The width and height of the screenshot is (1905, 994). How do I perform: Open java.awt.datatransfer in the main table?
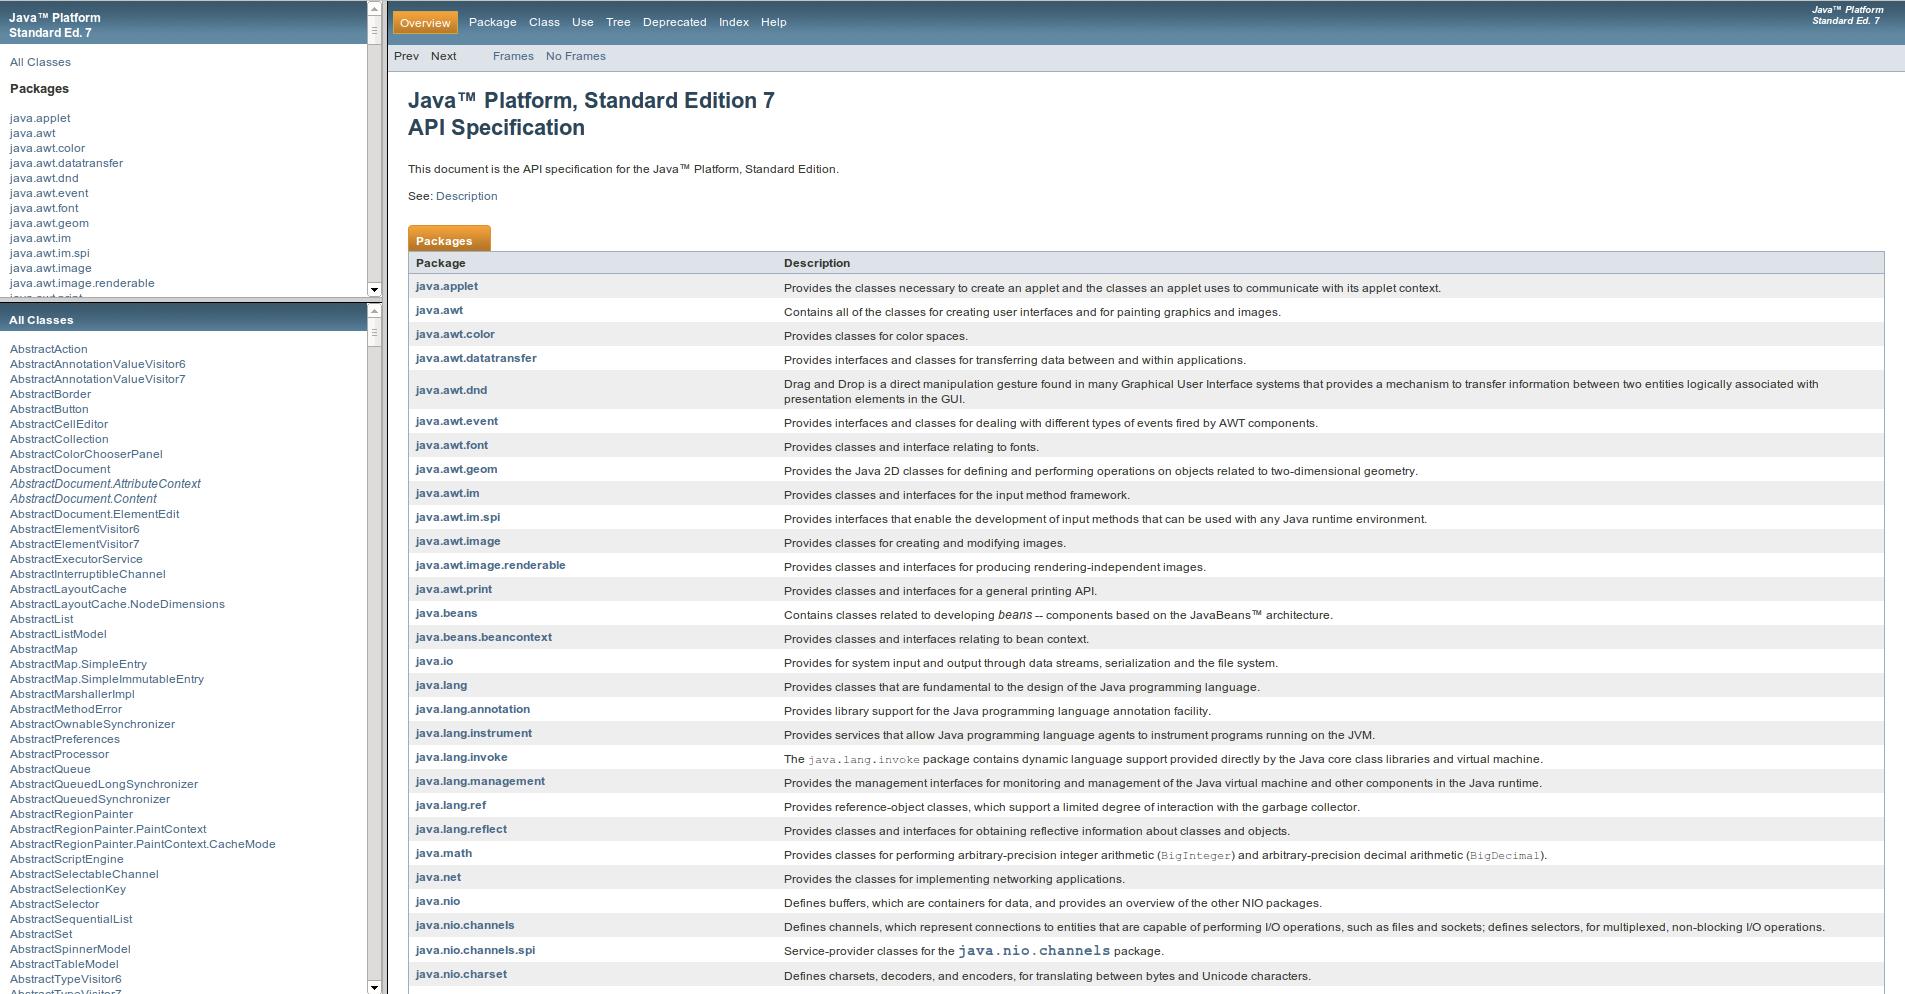click(x=476, y=358)
